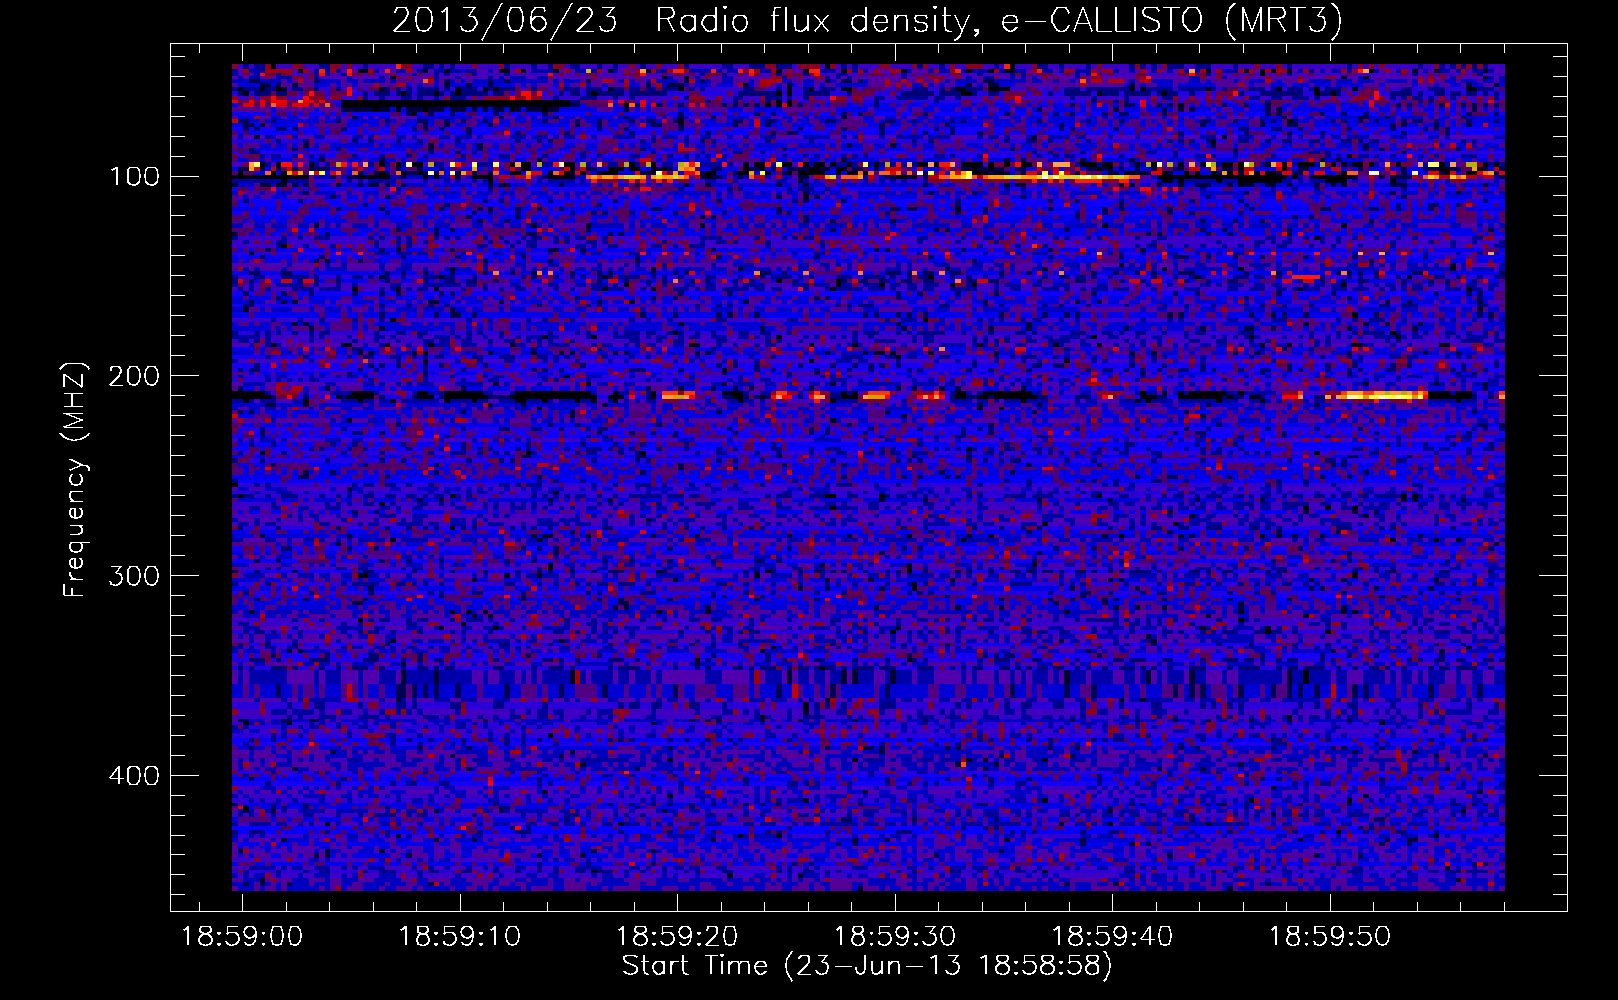Image resolution: width=1618 pixels, height=1000 pixels.
Task: Click the 18:59:30 time tick label
Action: tap(895, 937)
